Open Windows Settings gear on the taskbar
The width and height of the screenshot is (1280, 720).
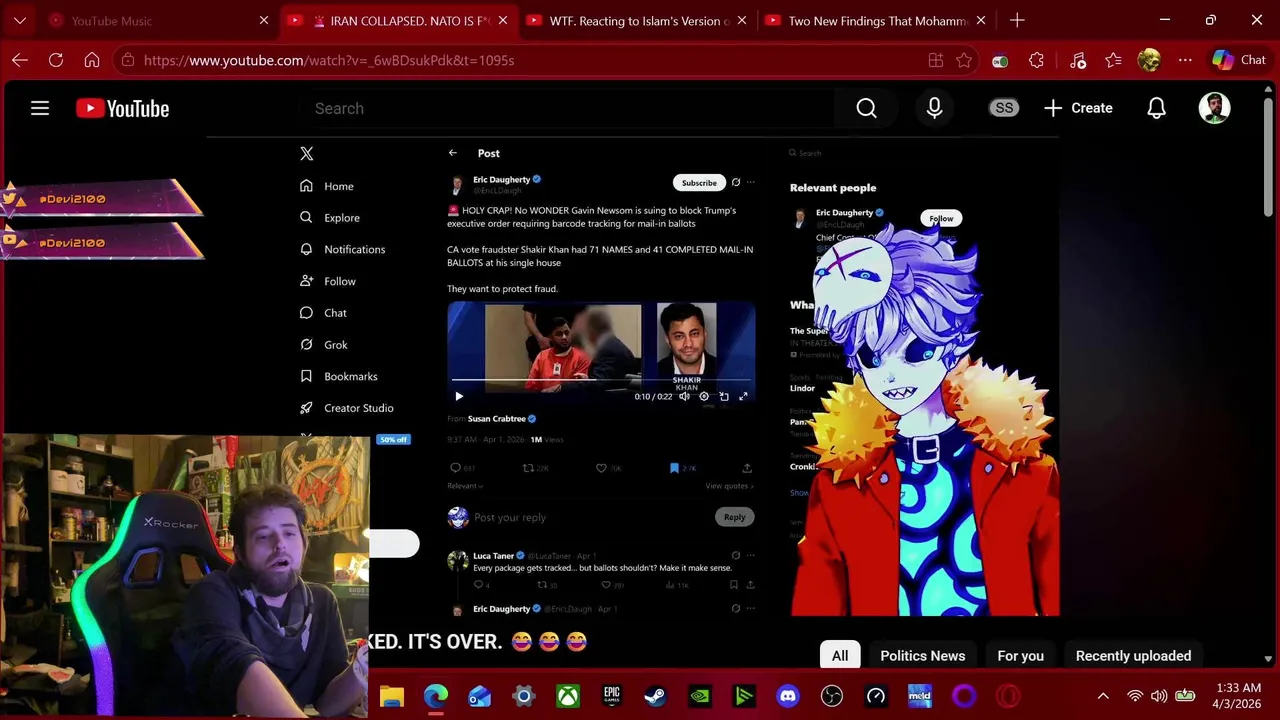[x=523, y=696]
